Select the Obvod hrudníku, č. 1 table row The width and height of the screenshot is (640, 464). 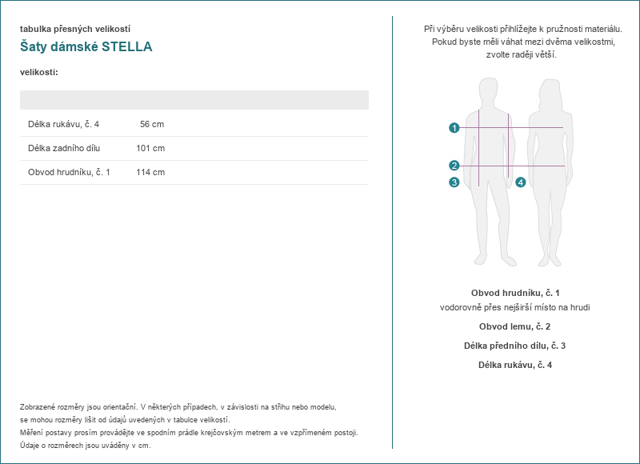(194, 172)
